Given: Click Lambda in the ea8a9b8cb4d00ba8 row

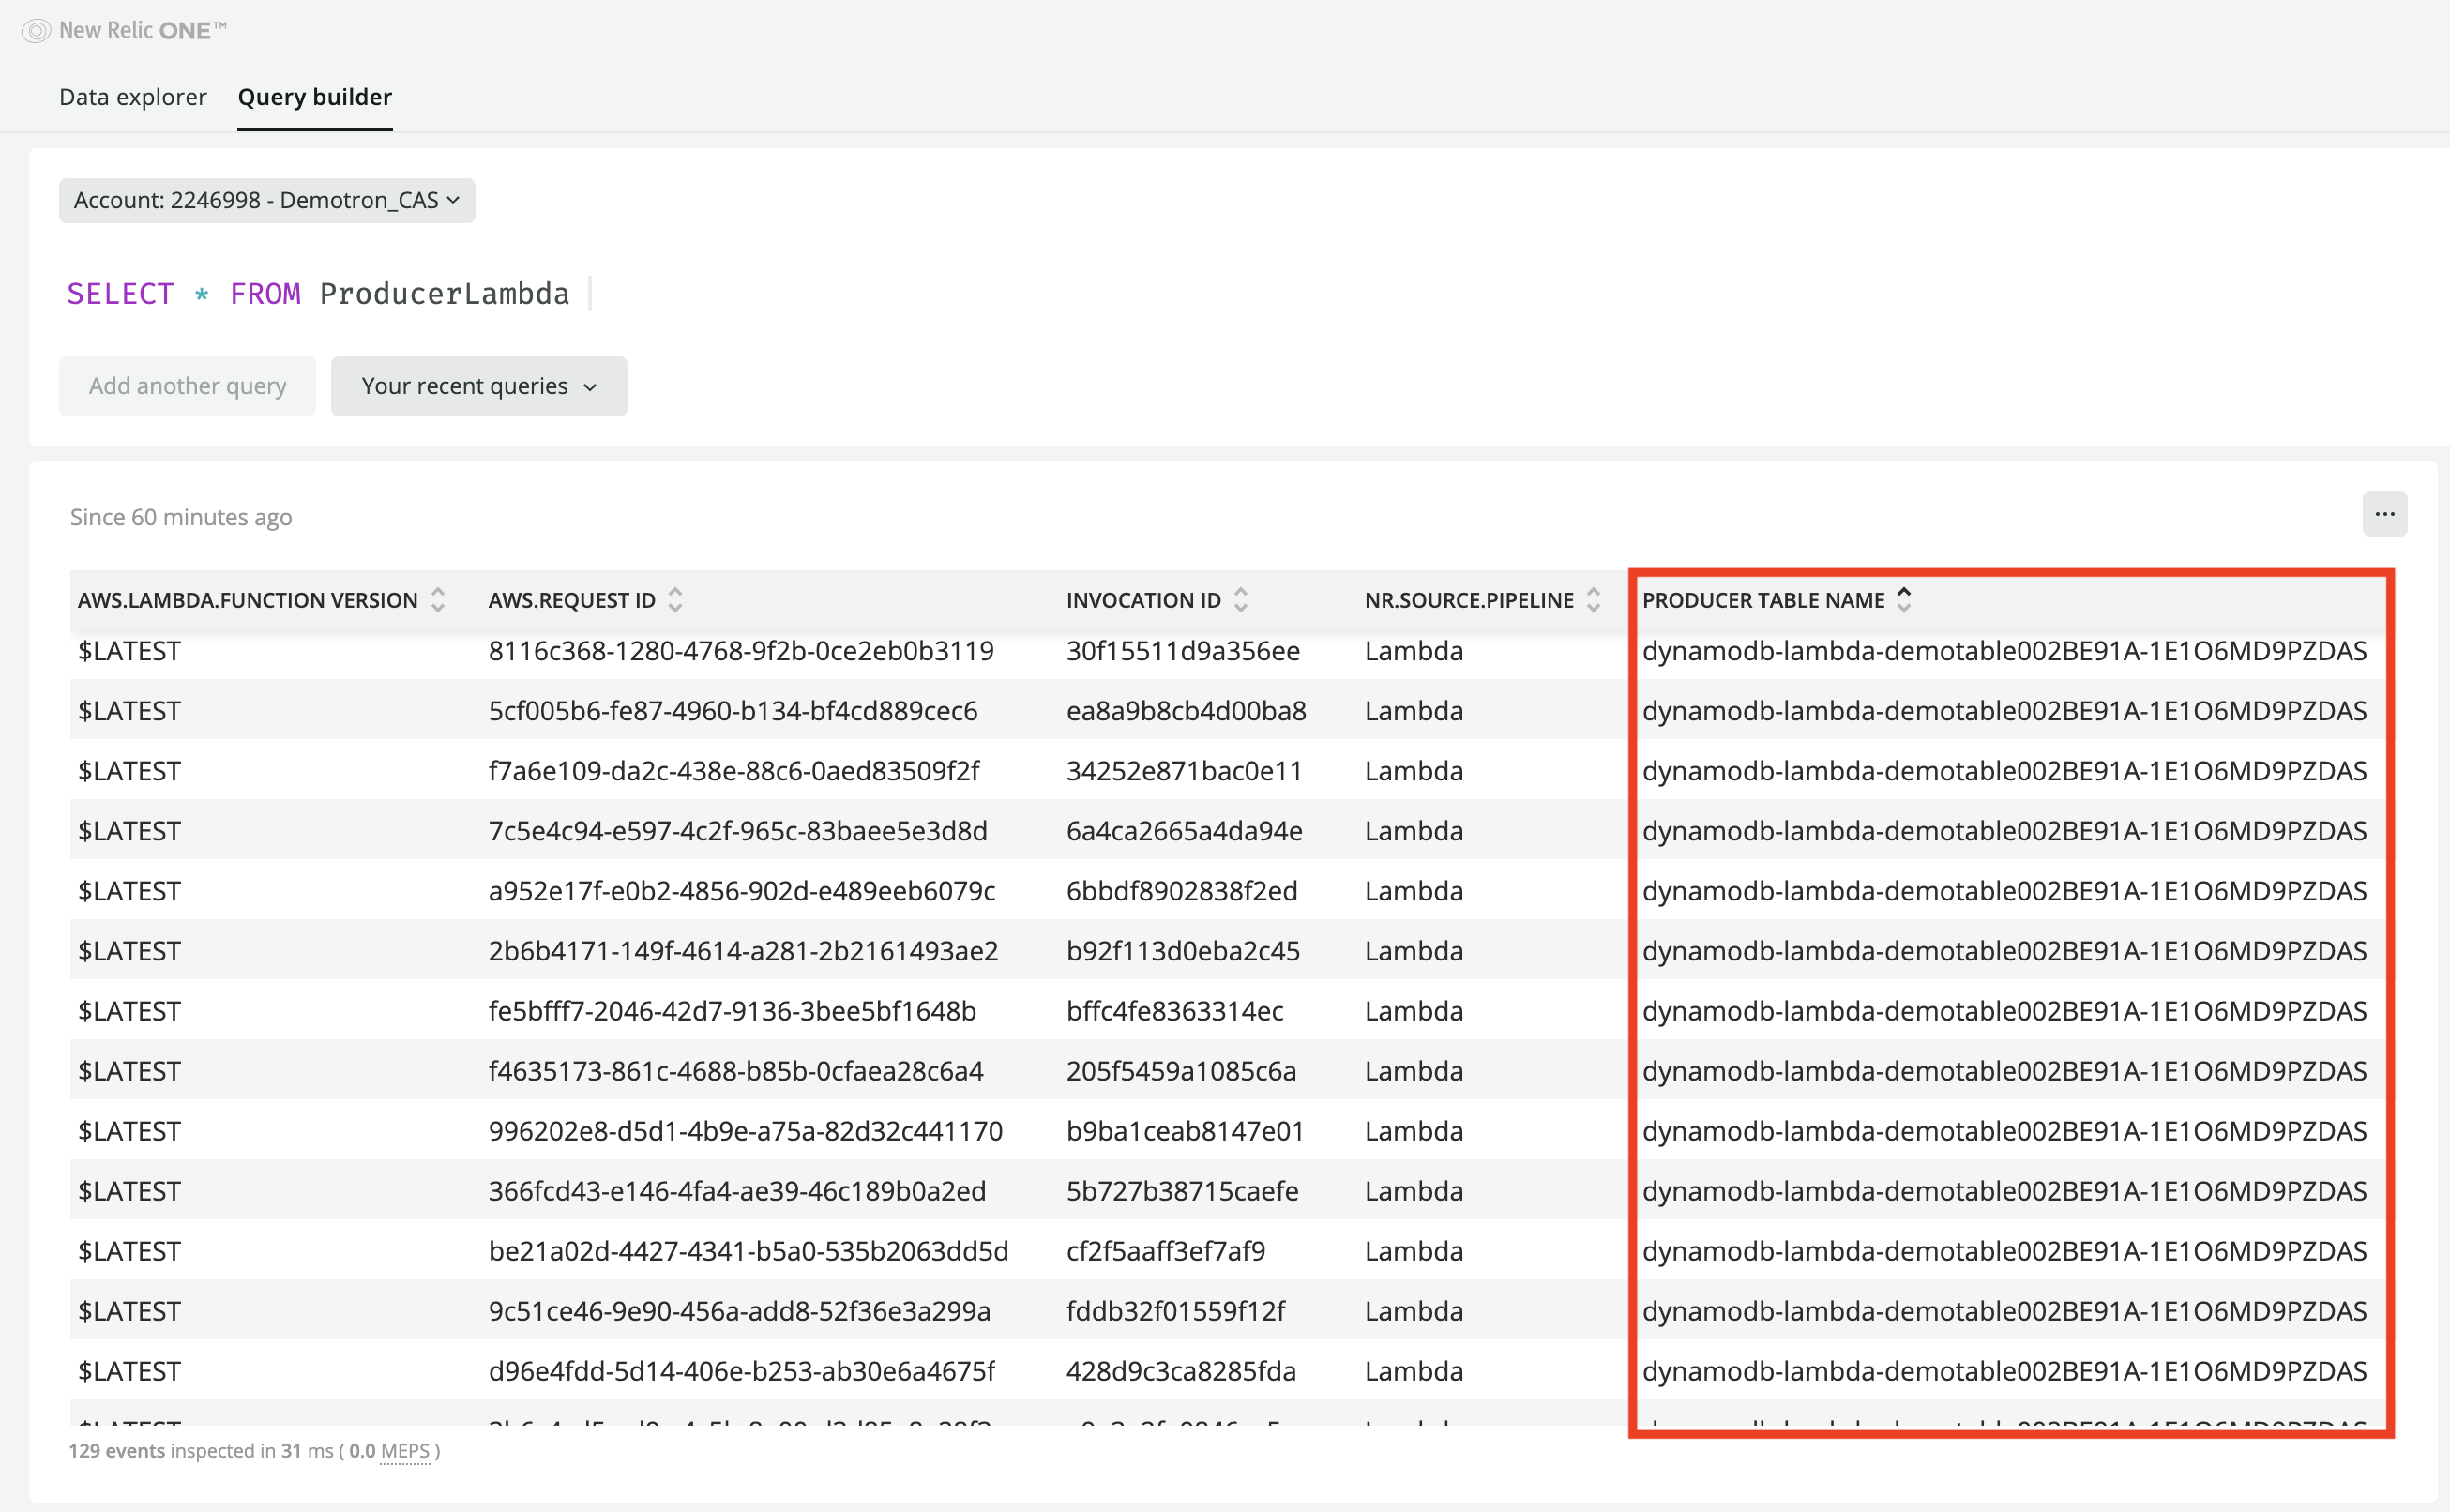Looking at the screenshot, I should tap(1414, 711).
